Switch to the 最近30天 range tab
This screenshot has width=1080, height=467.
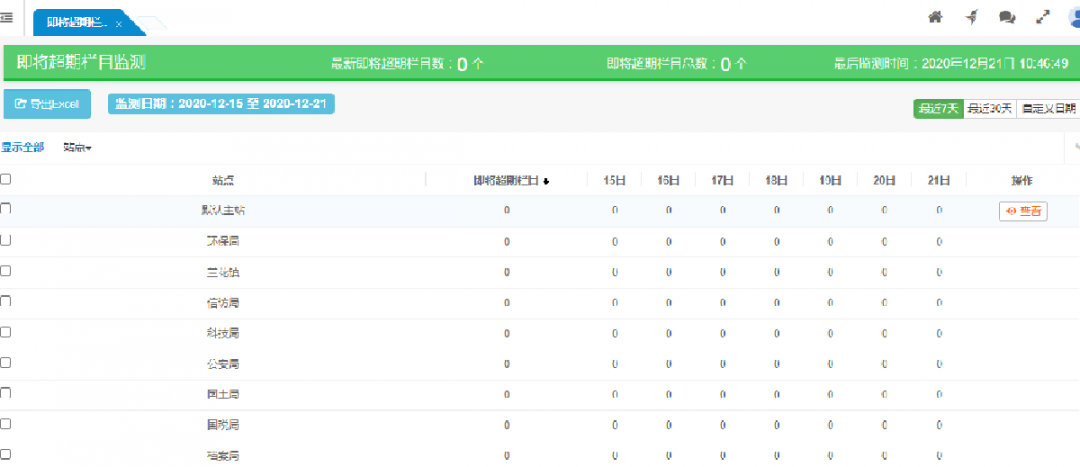click(989, 108)
